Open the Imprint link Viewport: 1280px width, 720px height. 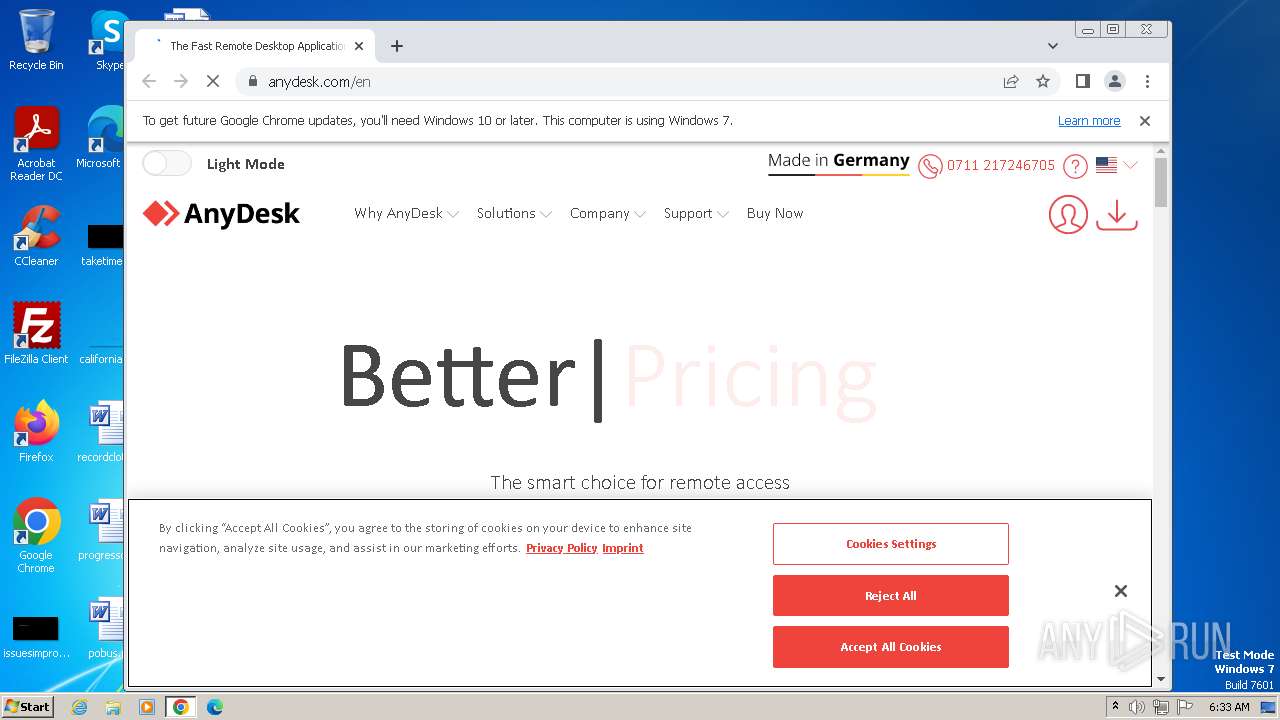click(623, 548)
